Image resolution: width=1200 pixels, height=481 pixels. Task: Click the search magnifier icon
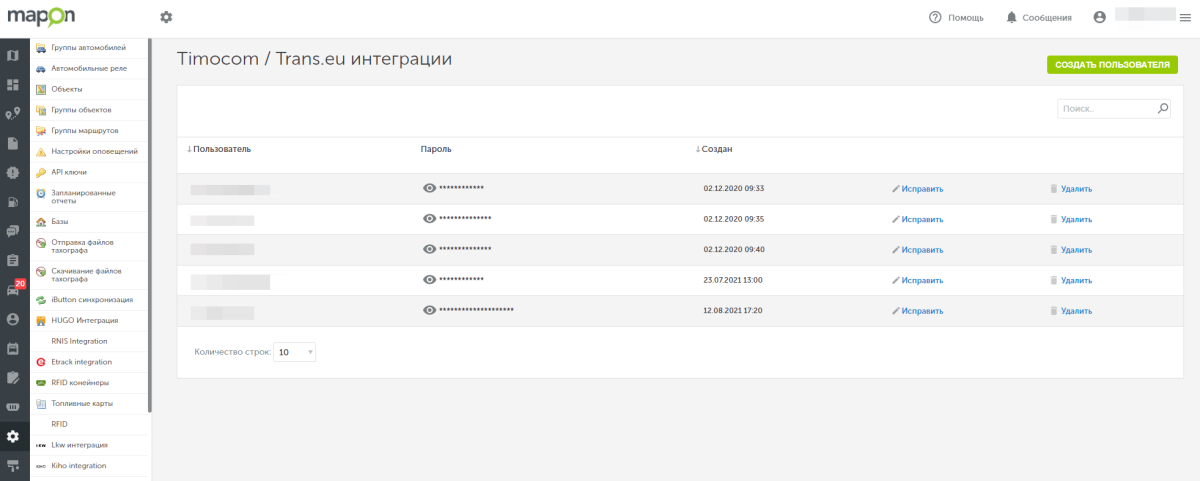[1163, 109]
